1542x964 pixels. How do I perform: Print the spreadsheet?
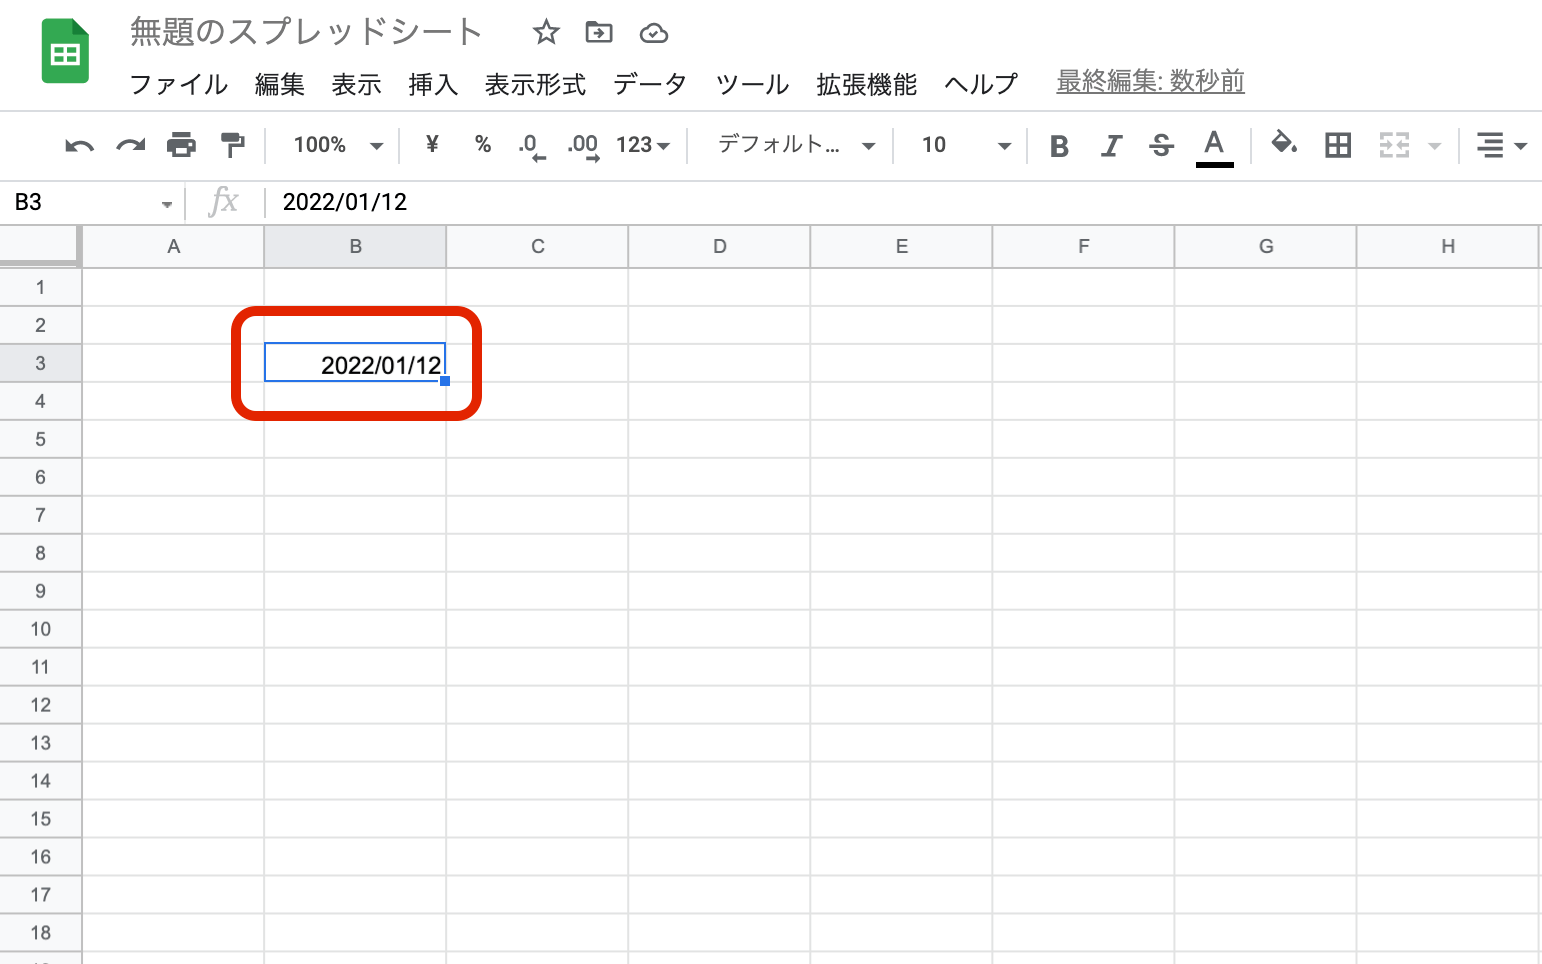(x=181, y=145)
